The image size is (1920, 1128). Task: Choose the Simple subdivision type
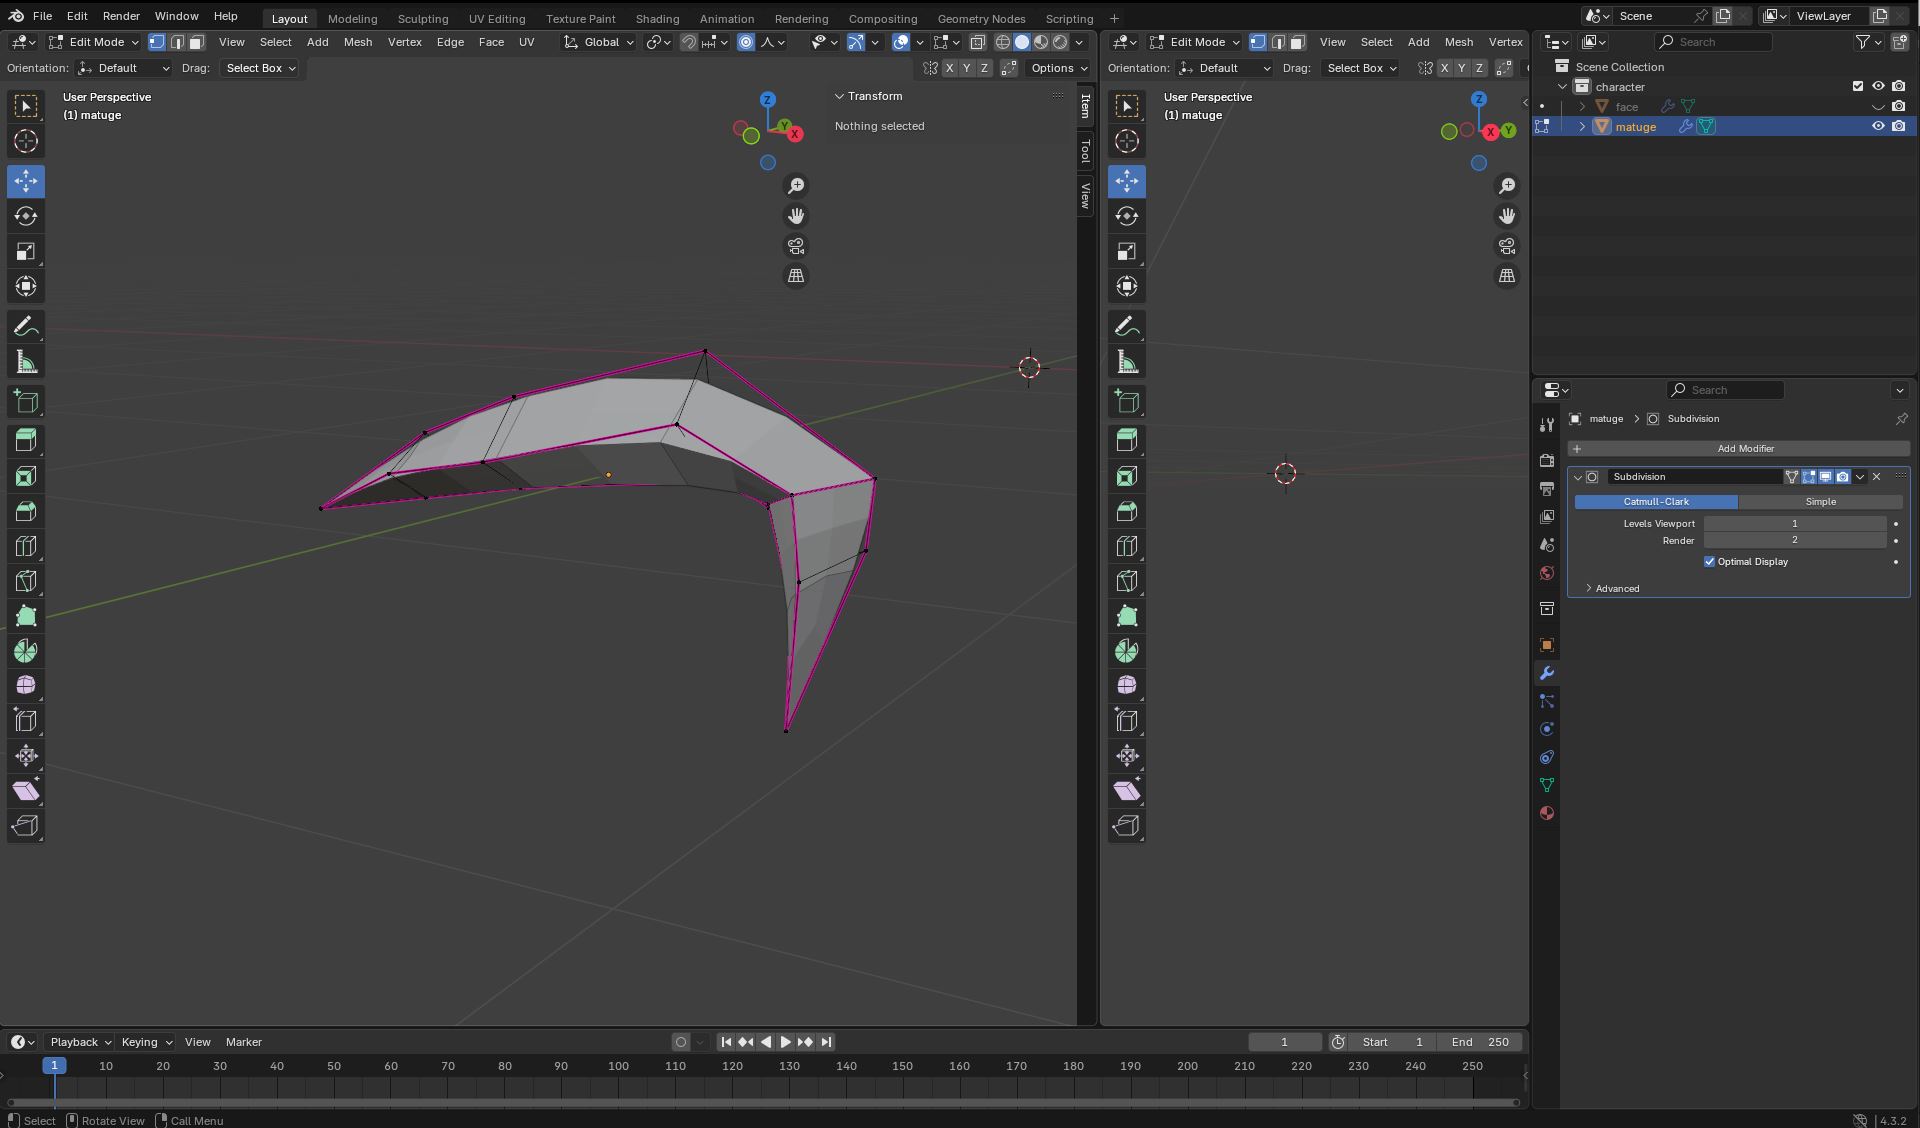point(1820,502)
